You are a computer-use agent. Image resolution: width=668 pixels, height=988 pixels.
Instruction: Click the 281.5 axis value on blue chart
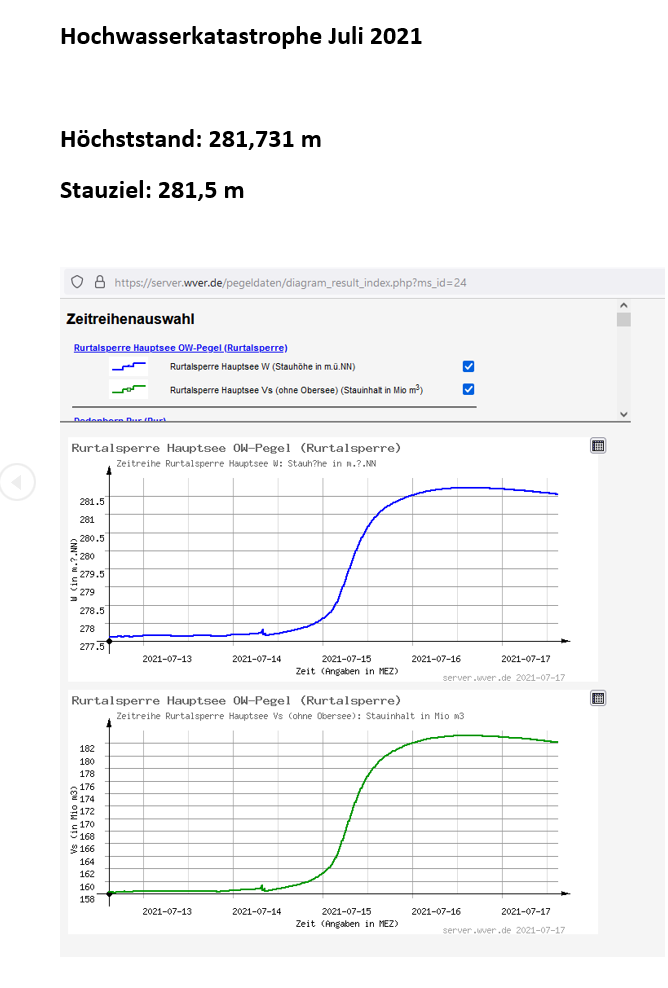[92, 502]
